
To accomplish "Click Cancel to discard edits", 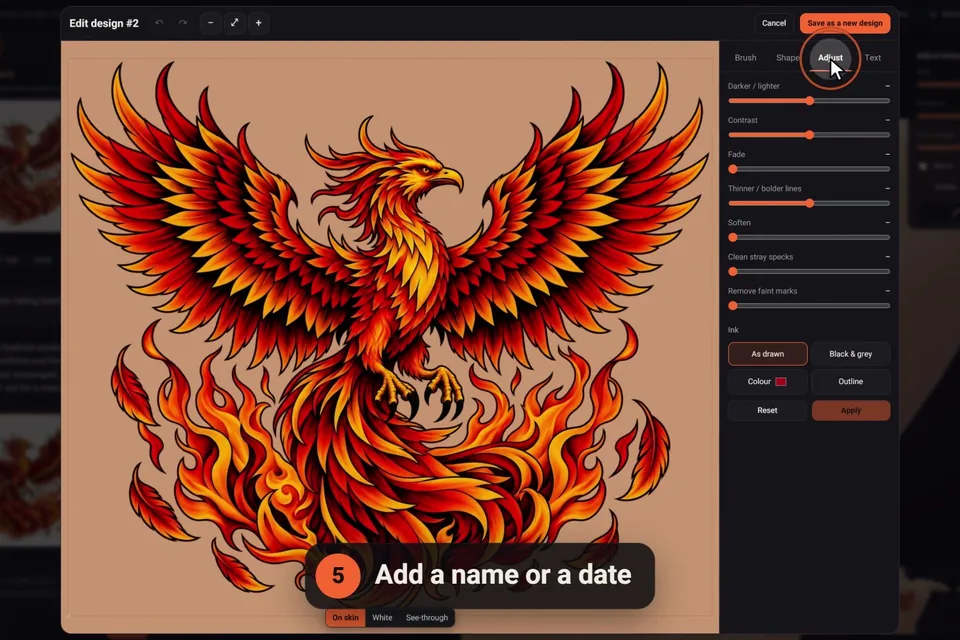I will 774,23.
